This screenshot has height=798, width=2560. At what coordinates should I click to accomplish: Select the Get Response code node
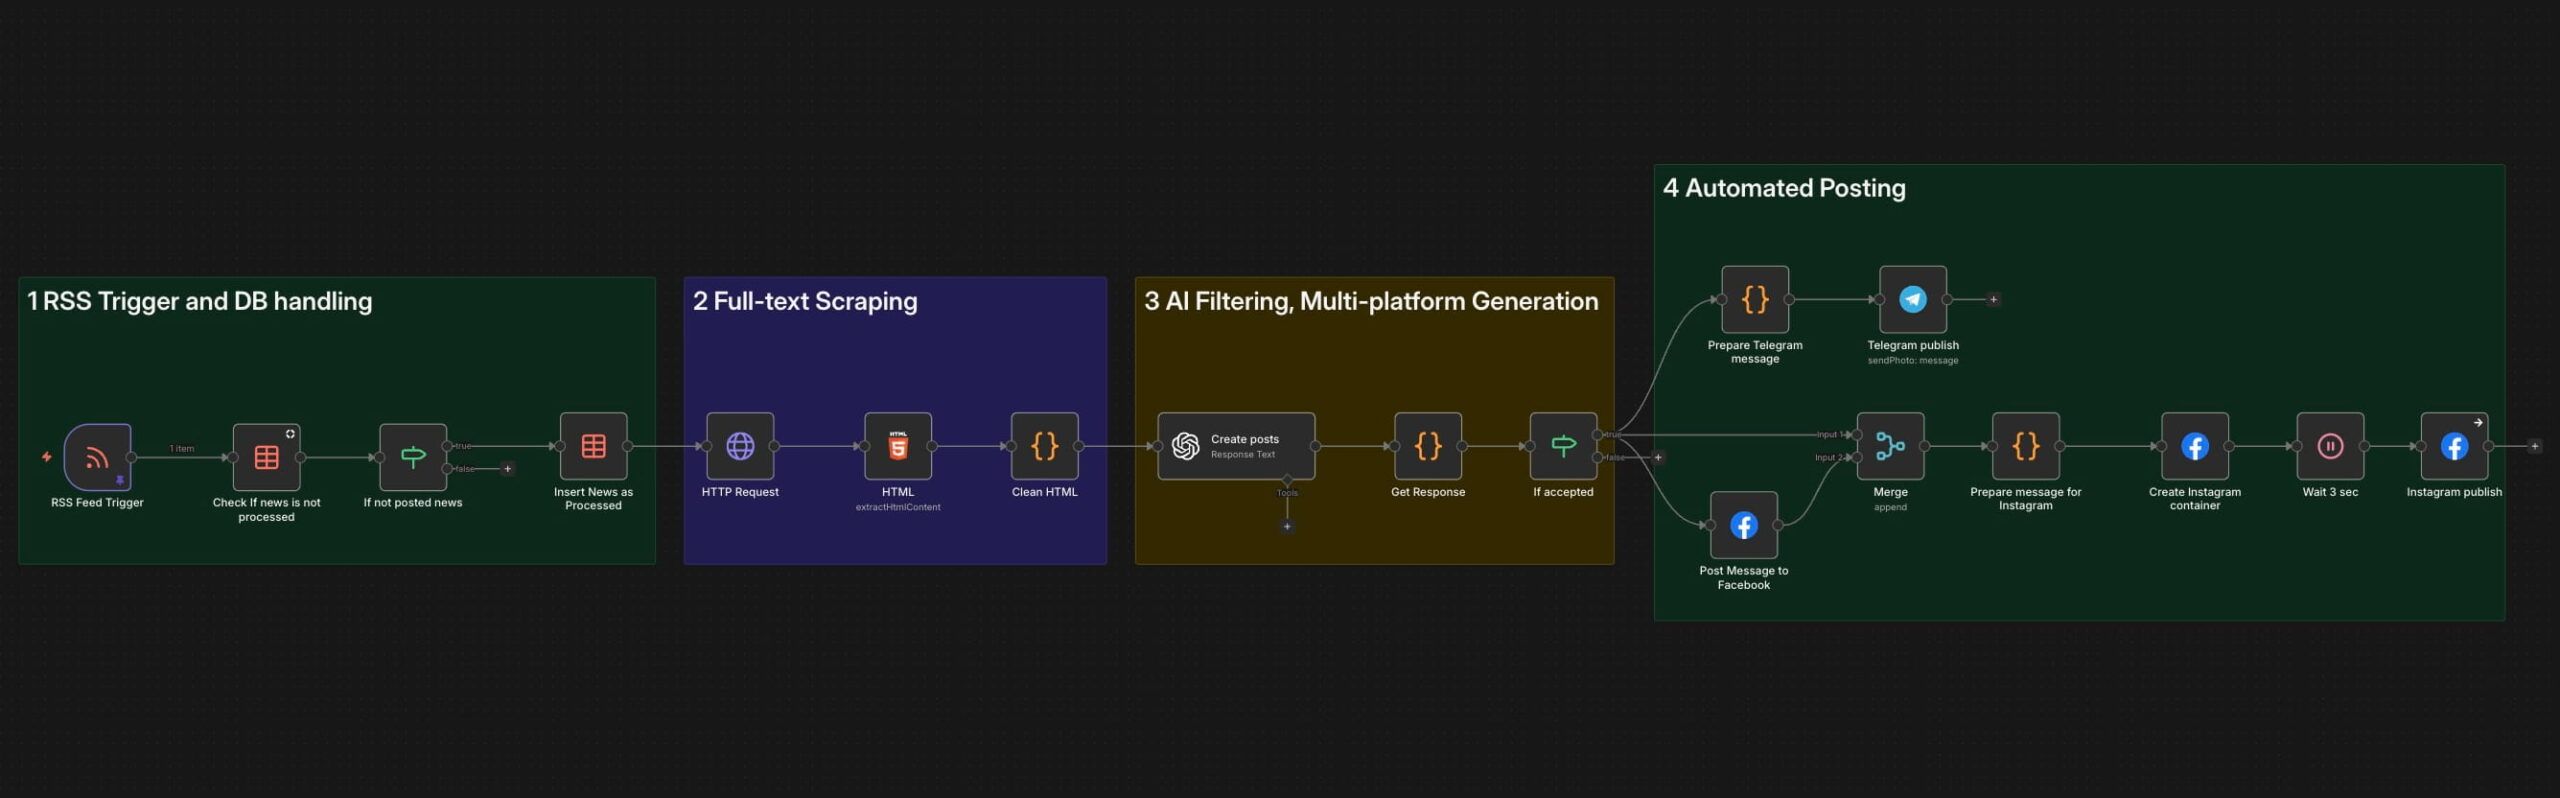pyautogui.click(x=1427, y=446)
